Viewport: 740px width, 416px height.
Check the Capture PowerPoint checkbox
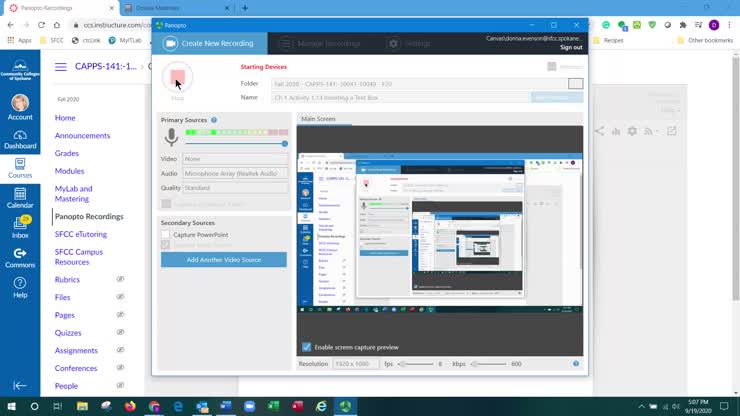coord(166,234)
